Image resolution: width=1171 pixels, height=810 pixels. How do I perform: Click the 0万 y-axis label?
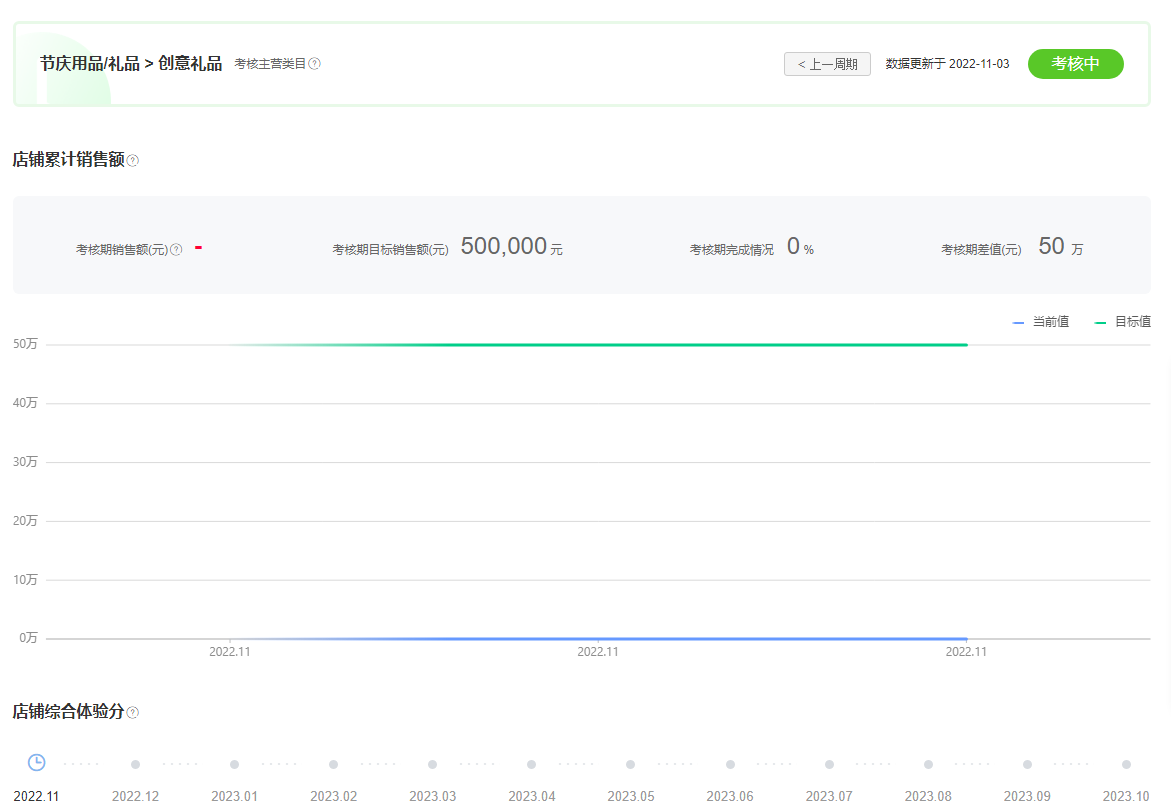pyautogui.click(x=28, y=638)
